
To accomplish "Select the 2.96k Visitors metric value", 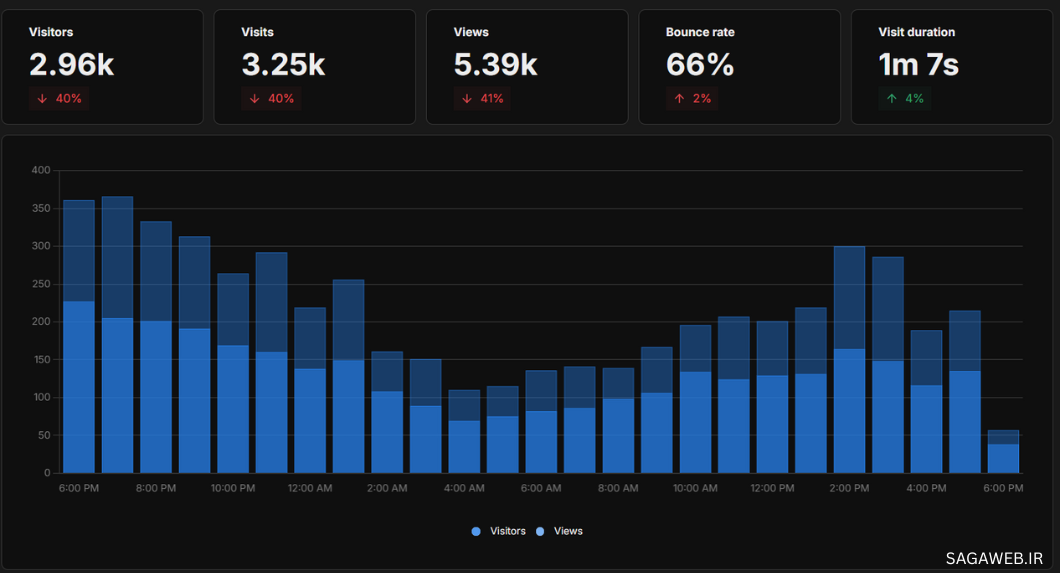I will pos(71,65).
